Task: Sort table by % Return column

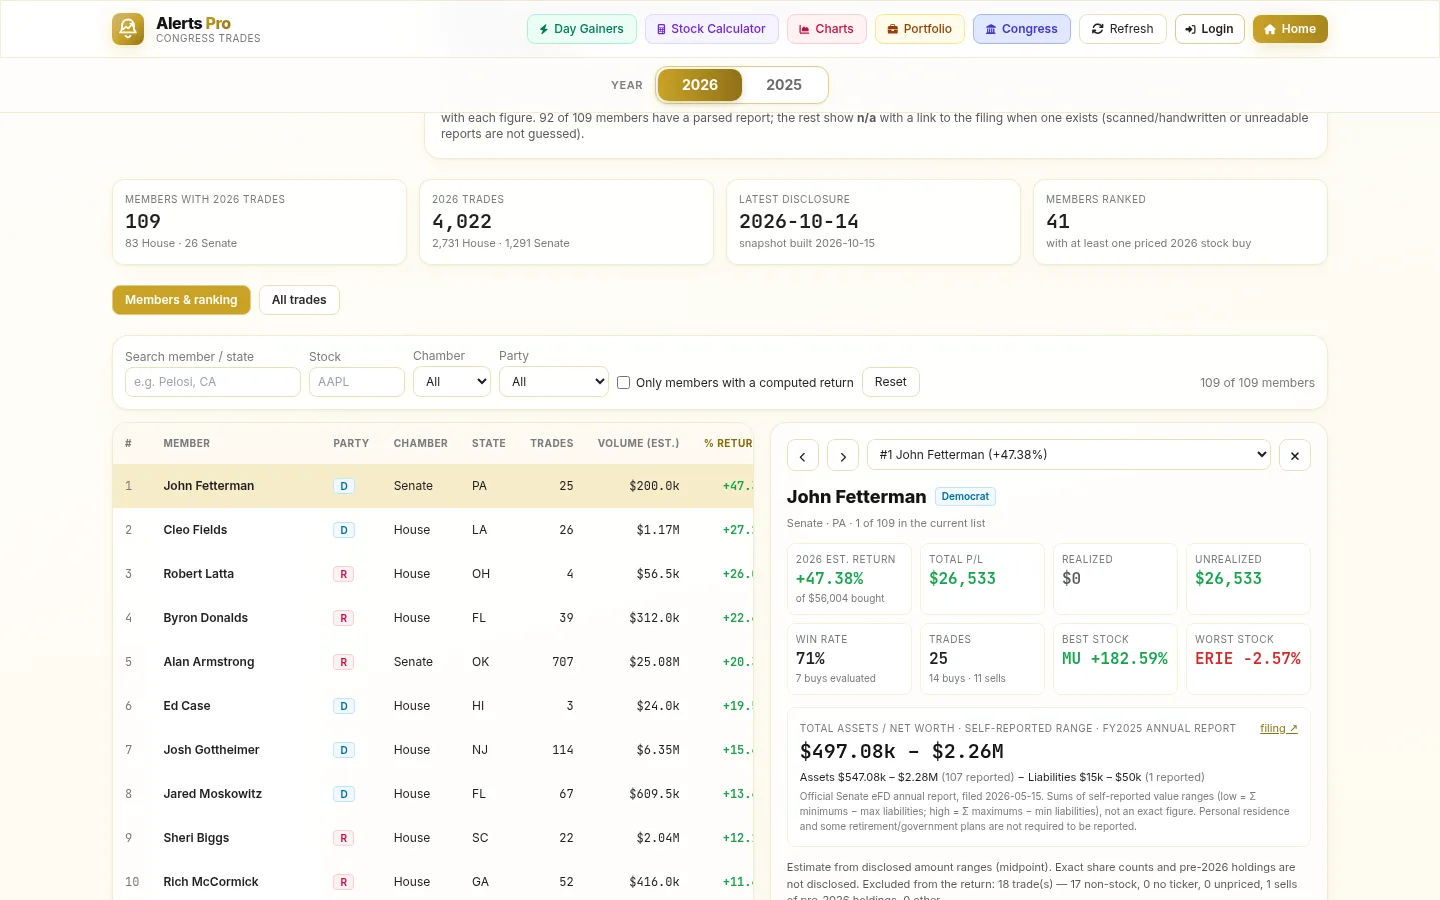Action: pos(727,443)
